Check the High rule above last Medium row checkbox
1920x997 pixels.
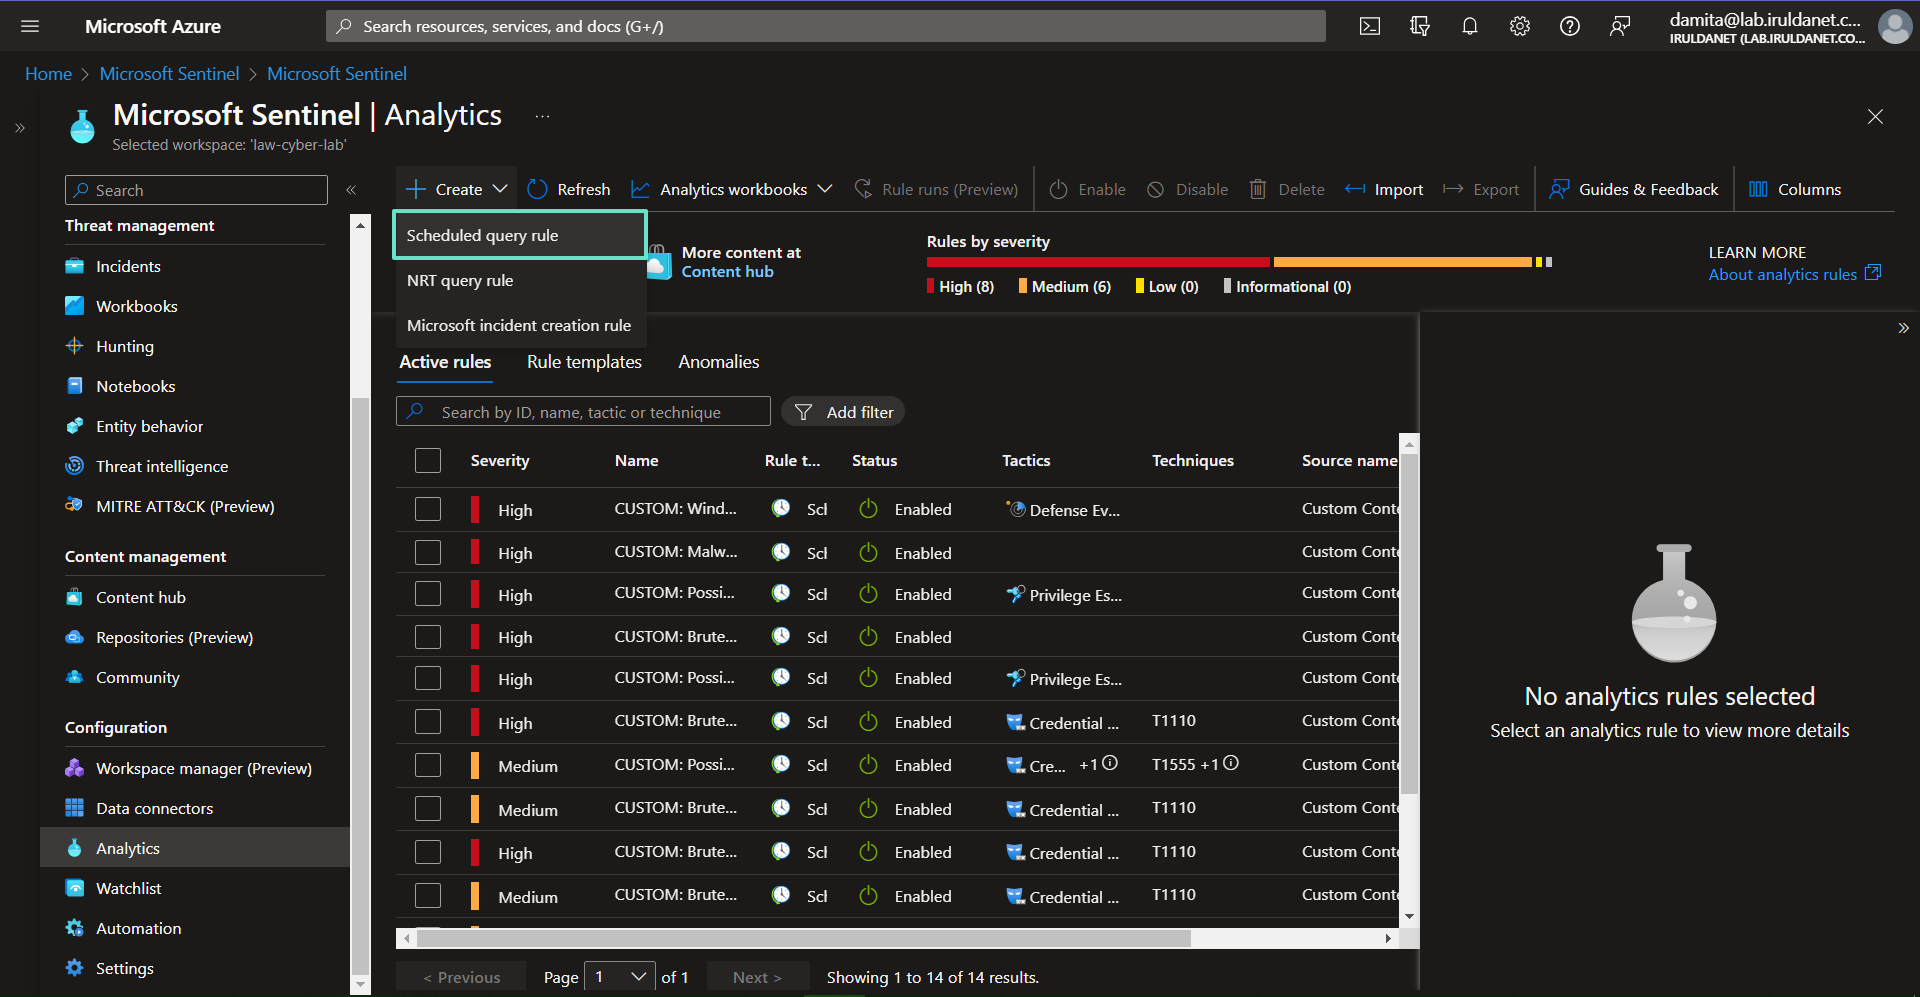pos(428,852)
